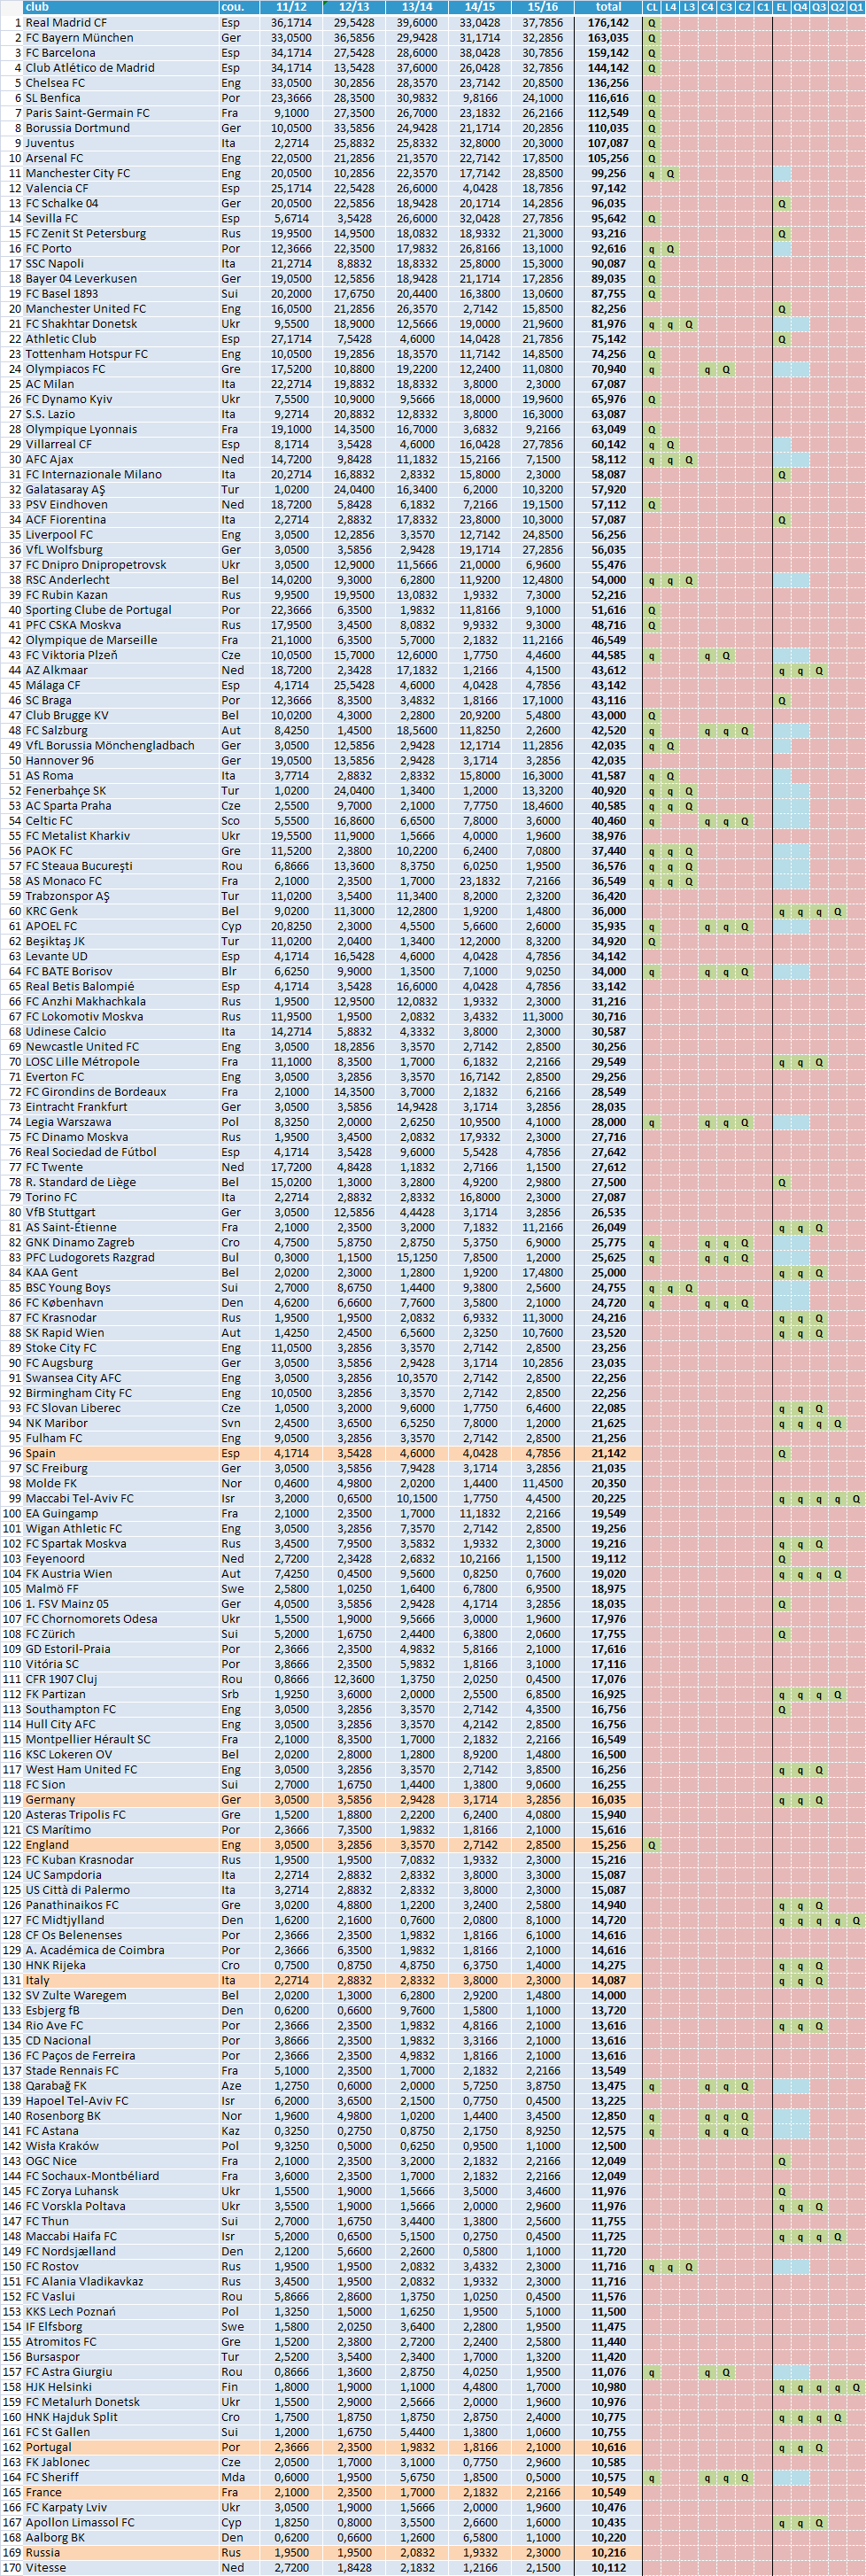This screenshot has width=866, height=2576.
Task: Select the 'APOEL FC' club cell
Action: 120,926
